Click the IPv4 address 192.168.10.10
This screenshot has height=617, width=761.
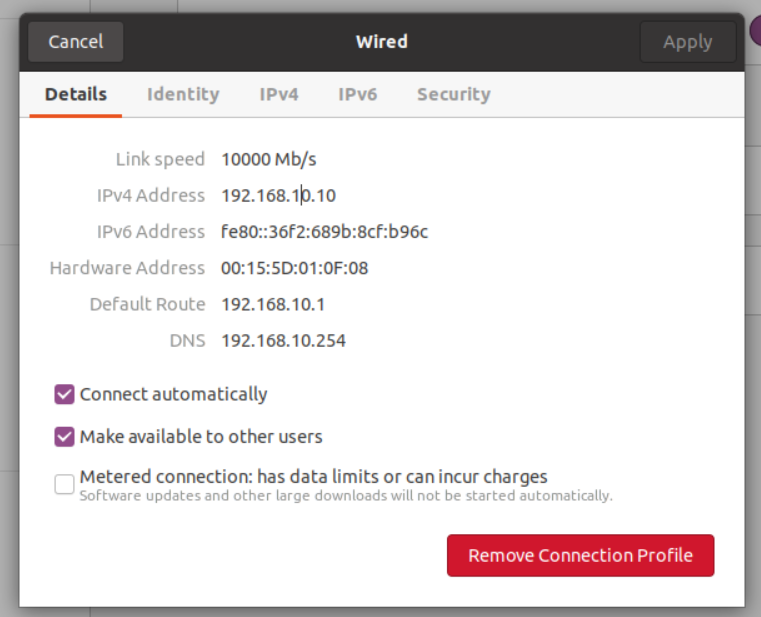pos(278,195)
